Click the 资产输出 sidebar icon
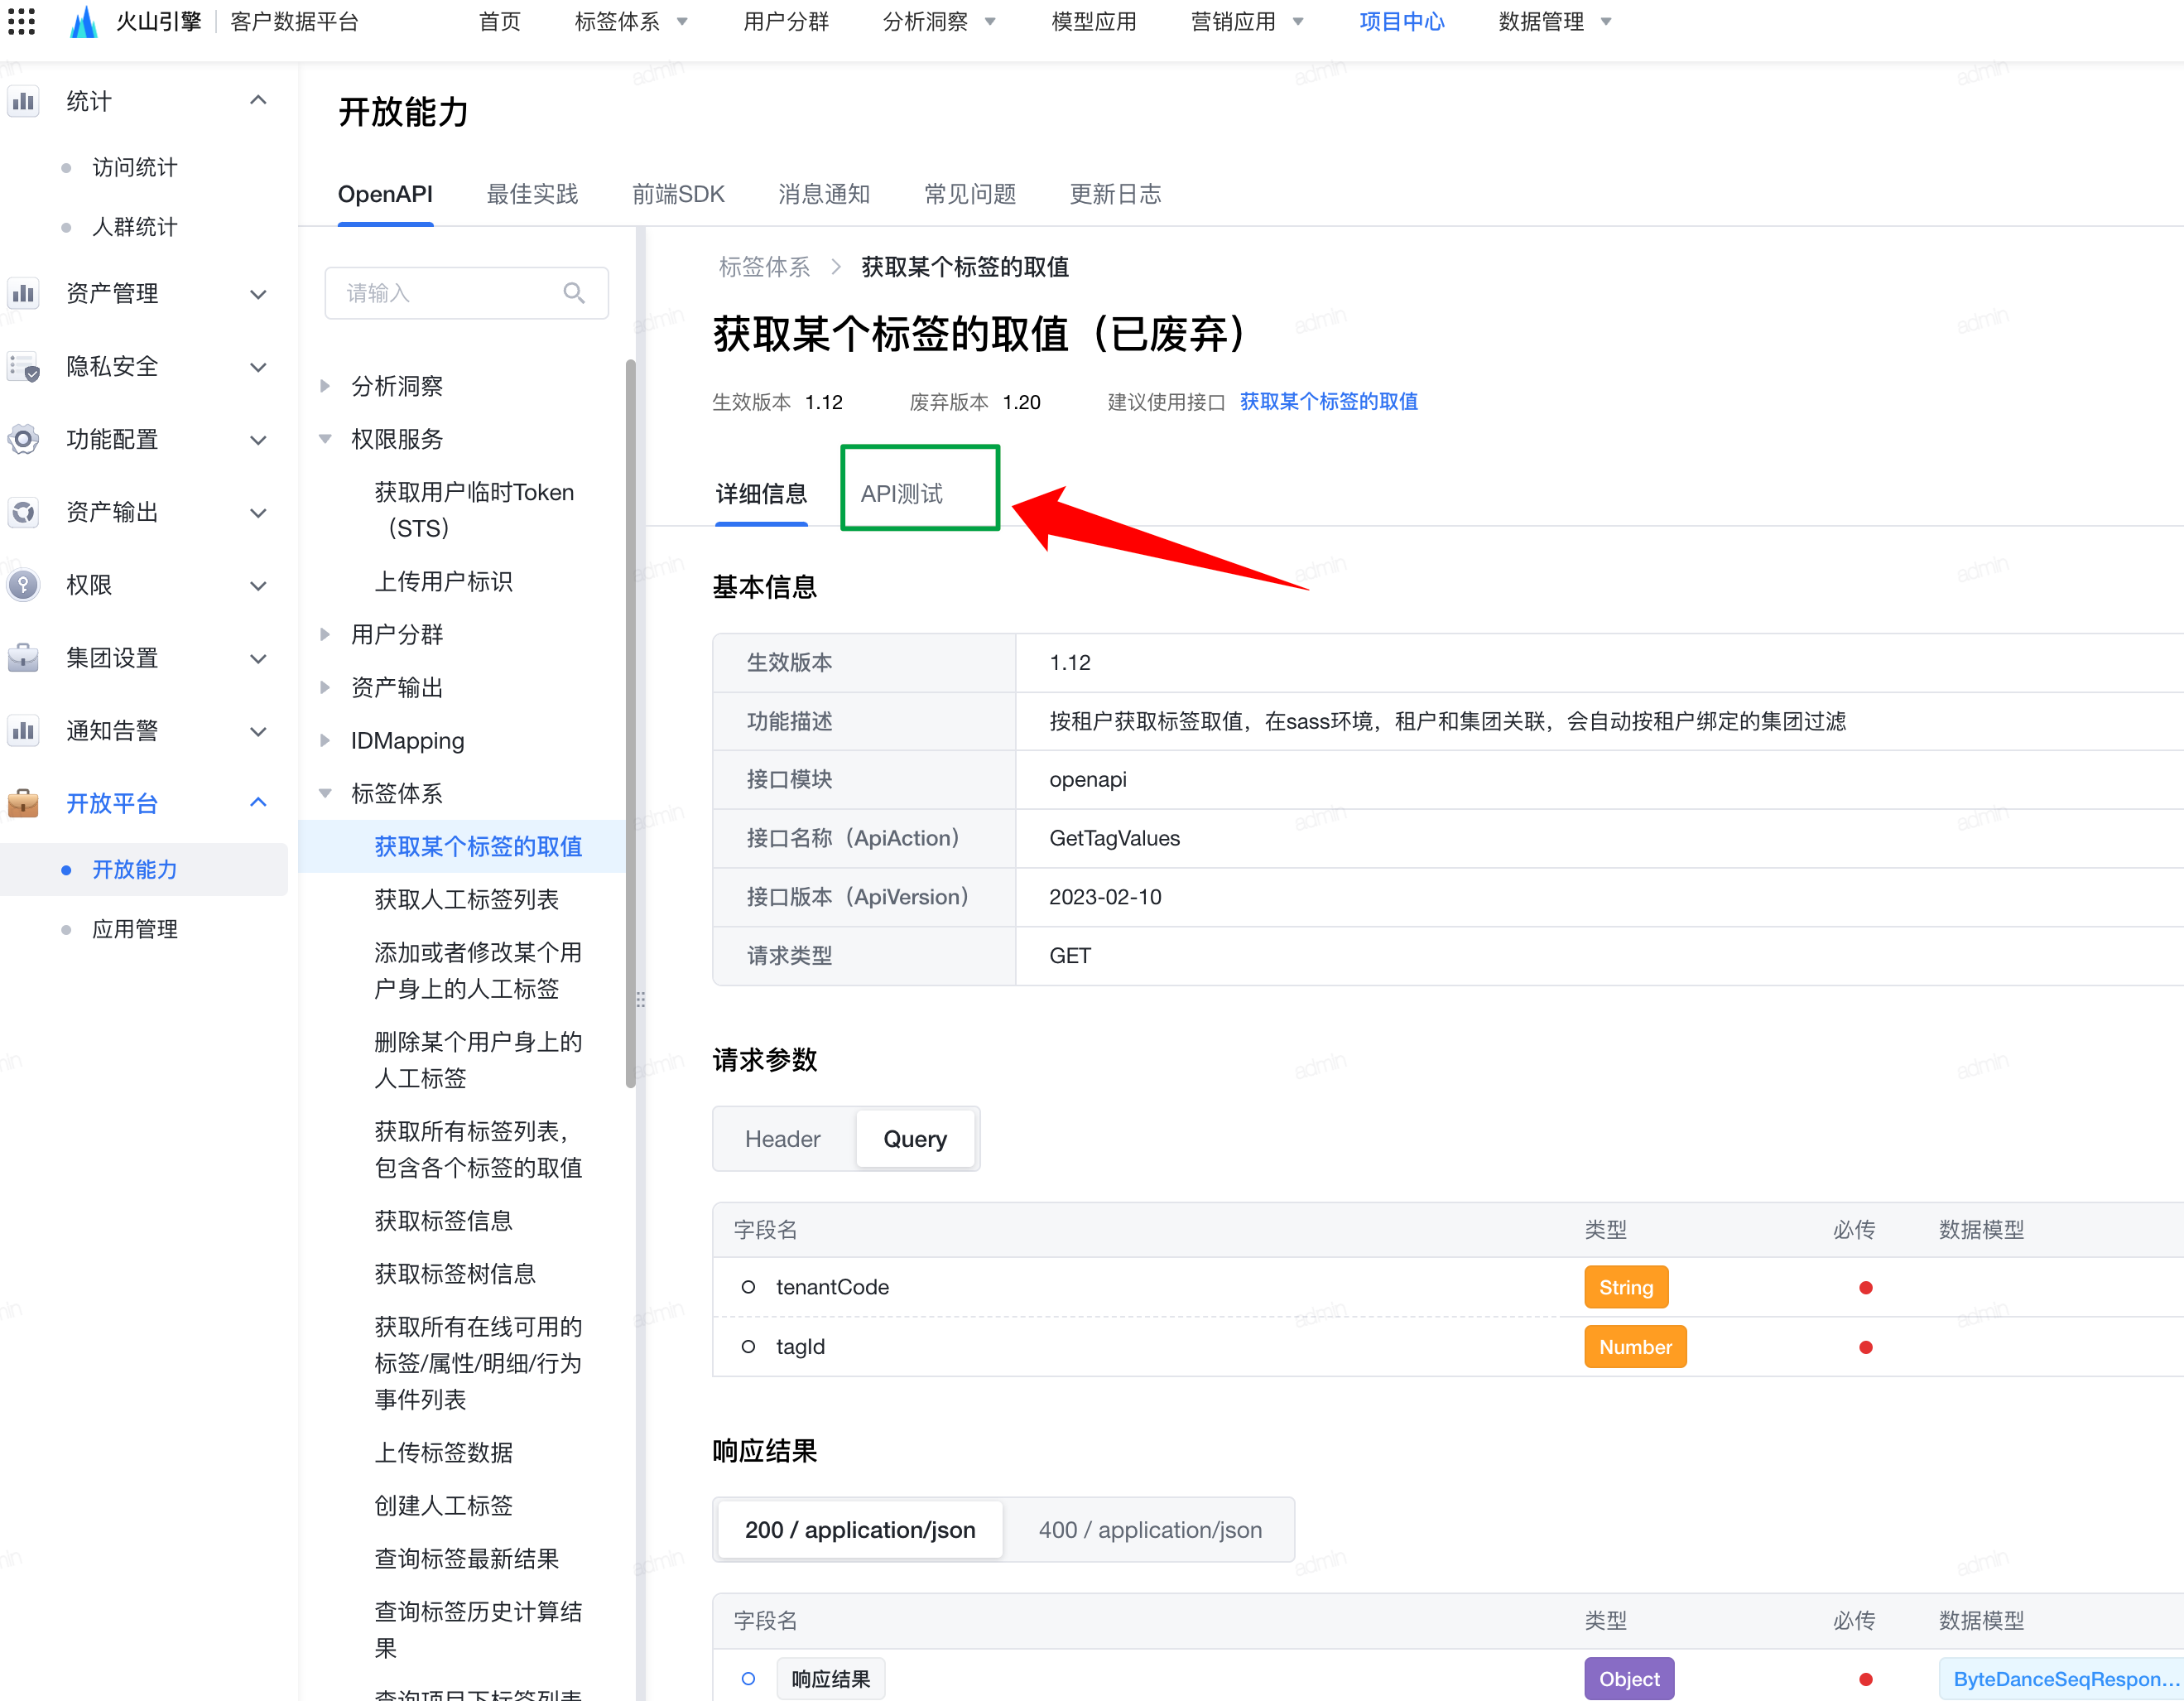Image resolution: width=2184 pixels, height=1701 pixels. point(23,513)
